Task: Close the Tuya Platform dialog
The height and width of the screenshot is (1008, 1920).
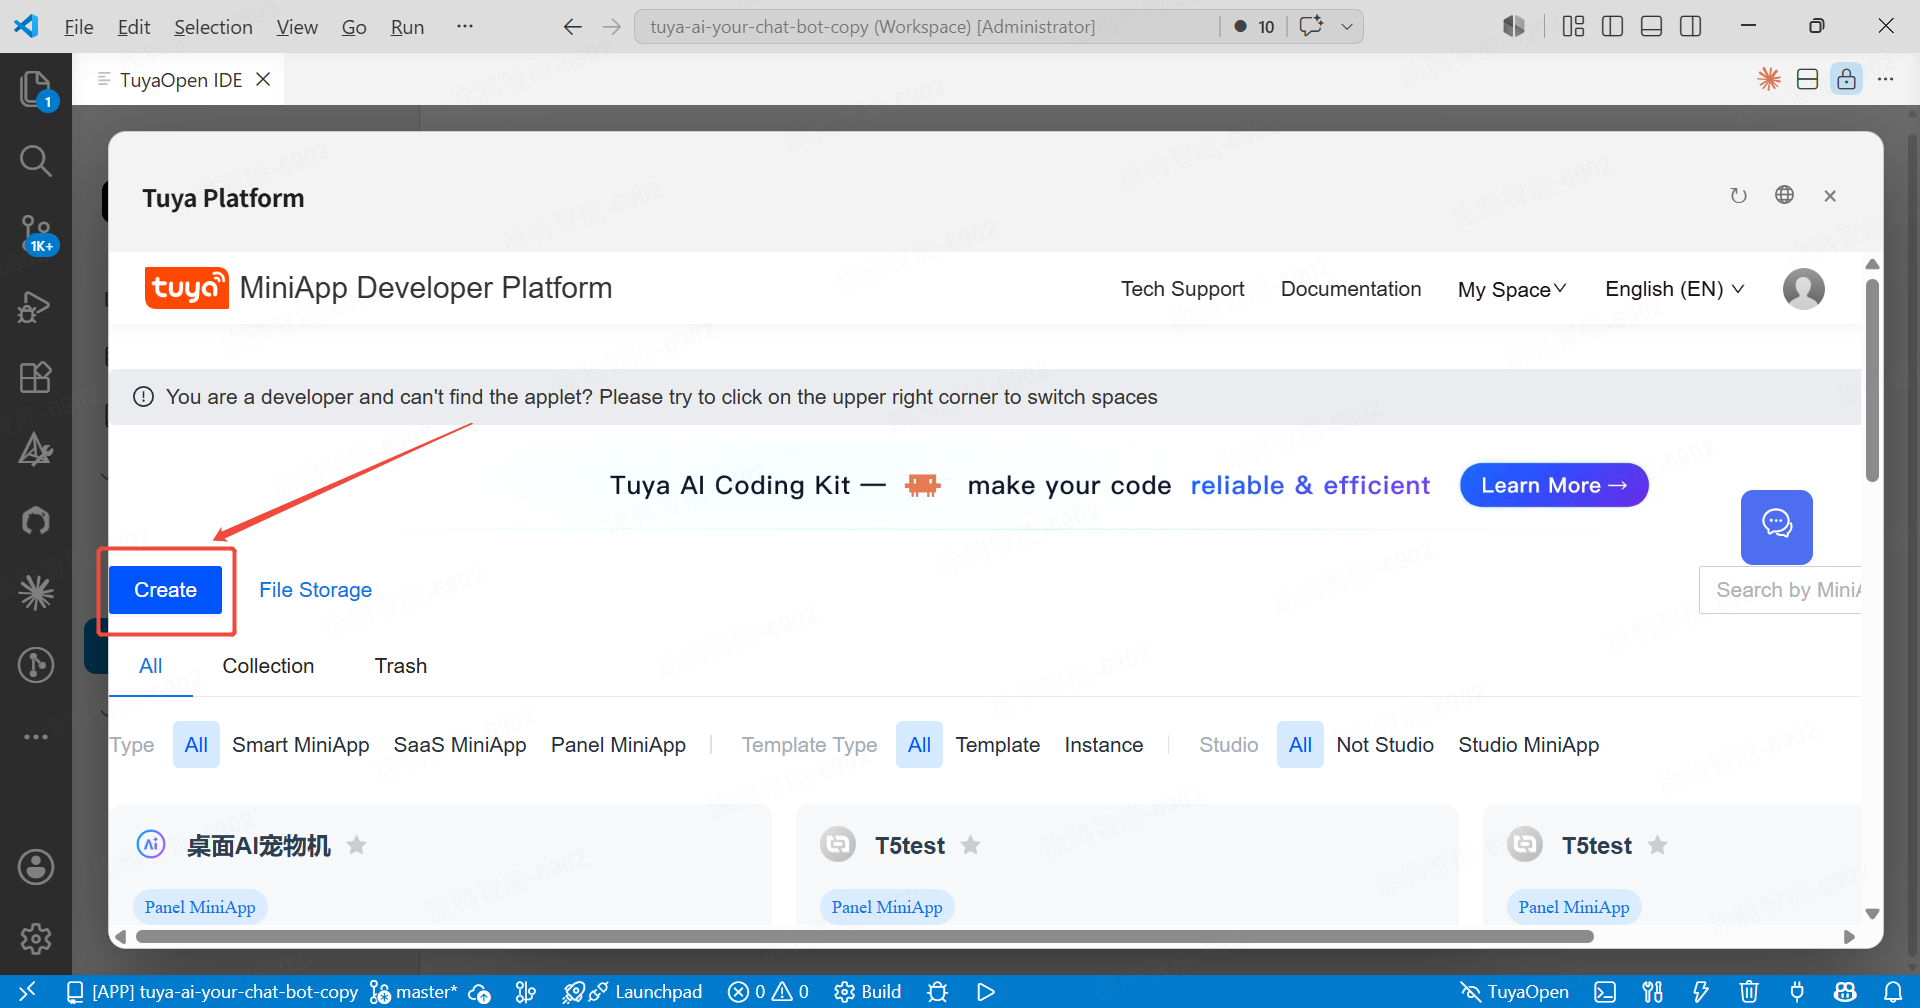Action: [1830, 196]
